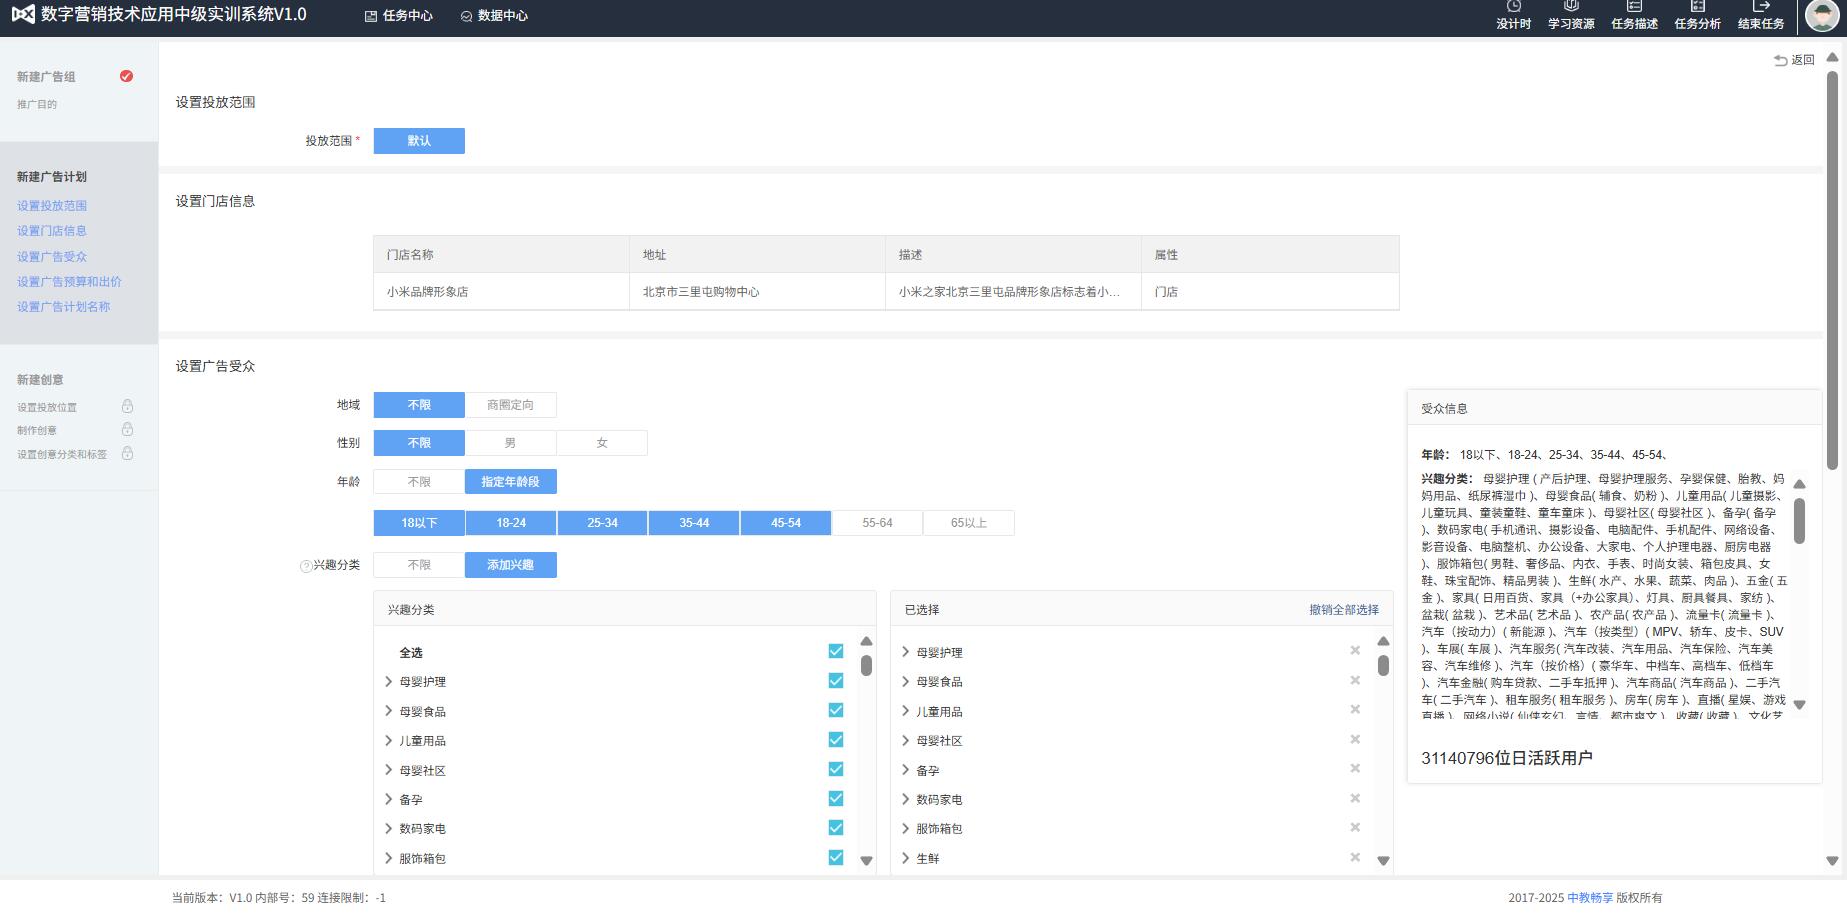Expand 母婴食品 in selected list
This screenshot has height=913, width=1847.
pos(906,681)
